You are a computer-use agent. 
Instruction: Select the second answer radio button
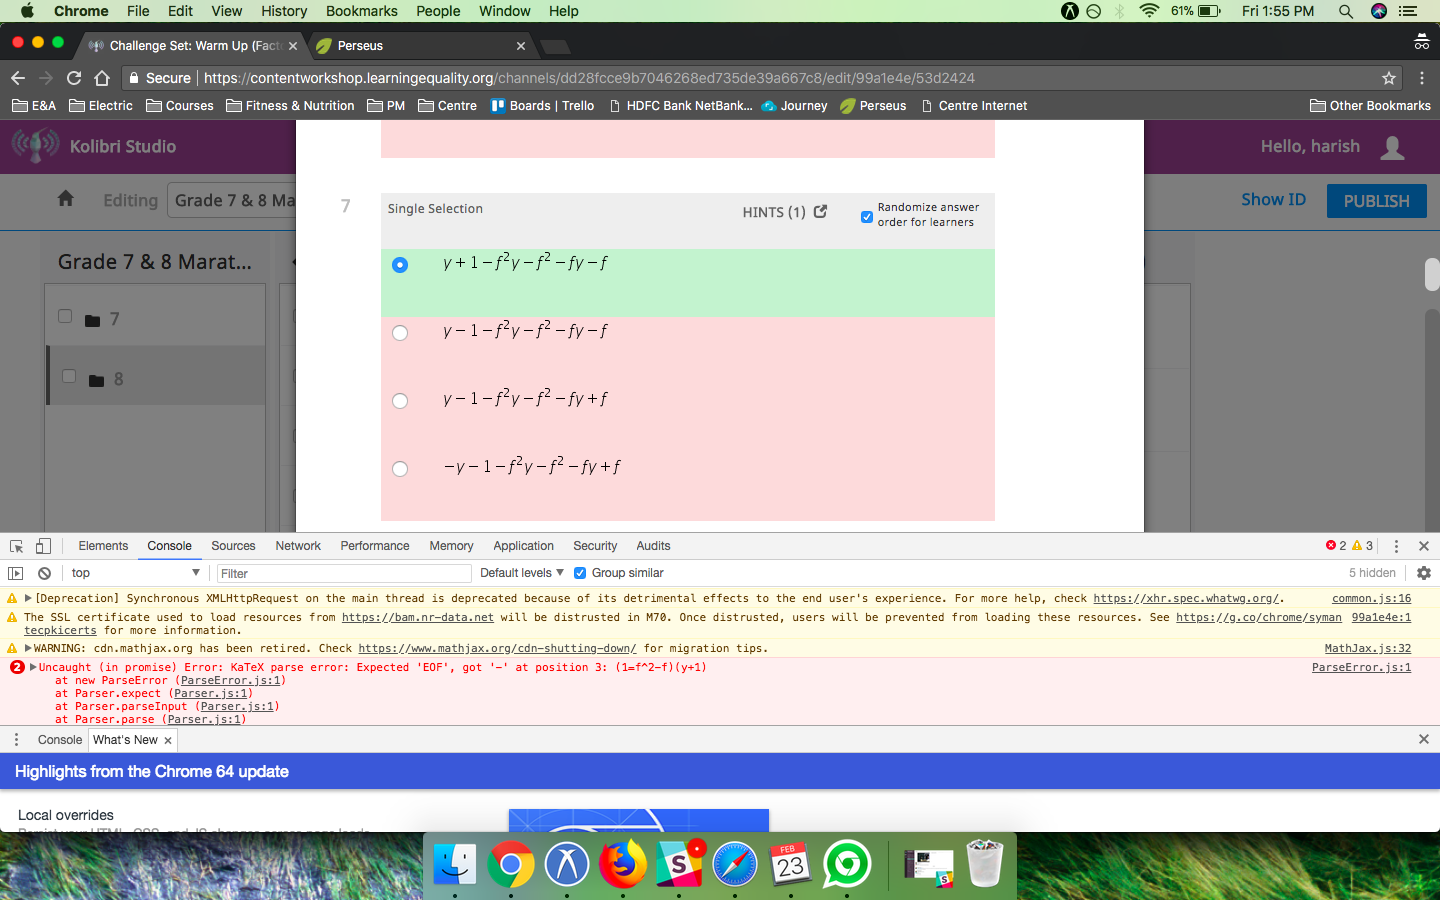click(400, 333)
